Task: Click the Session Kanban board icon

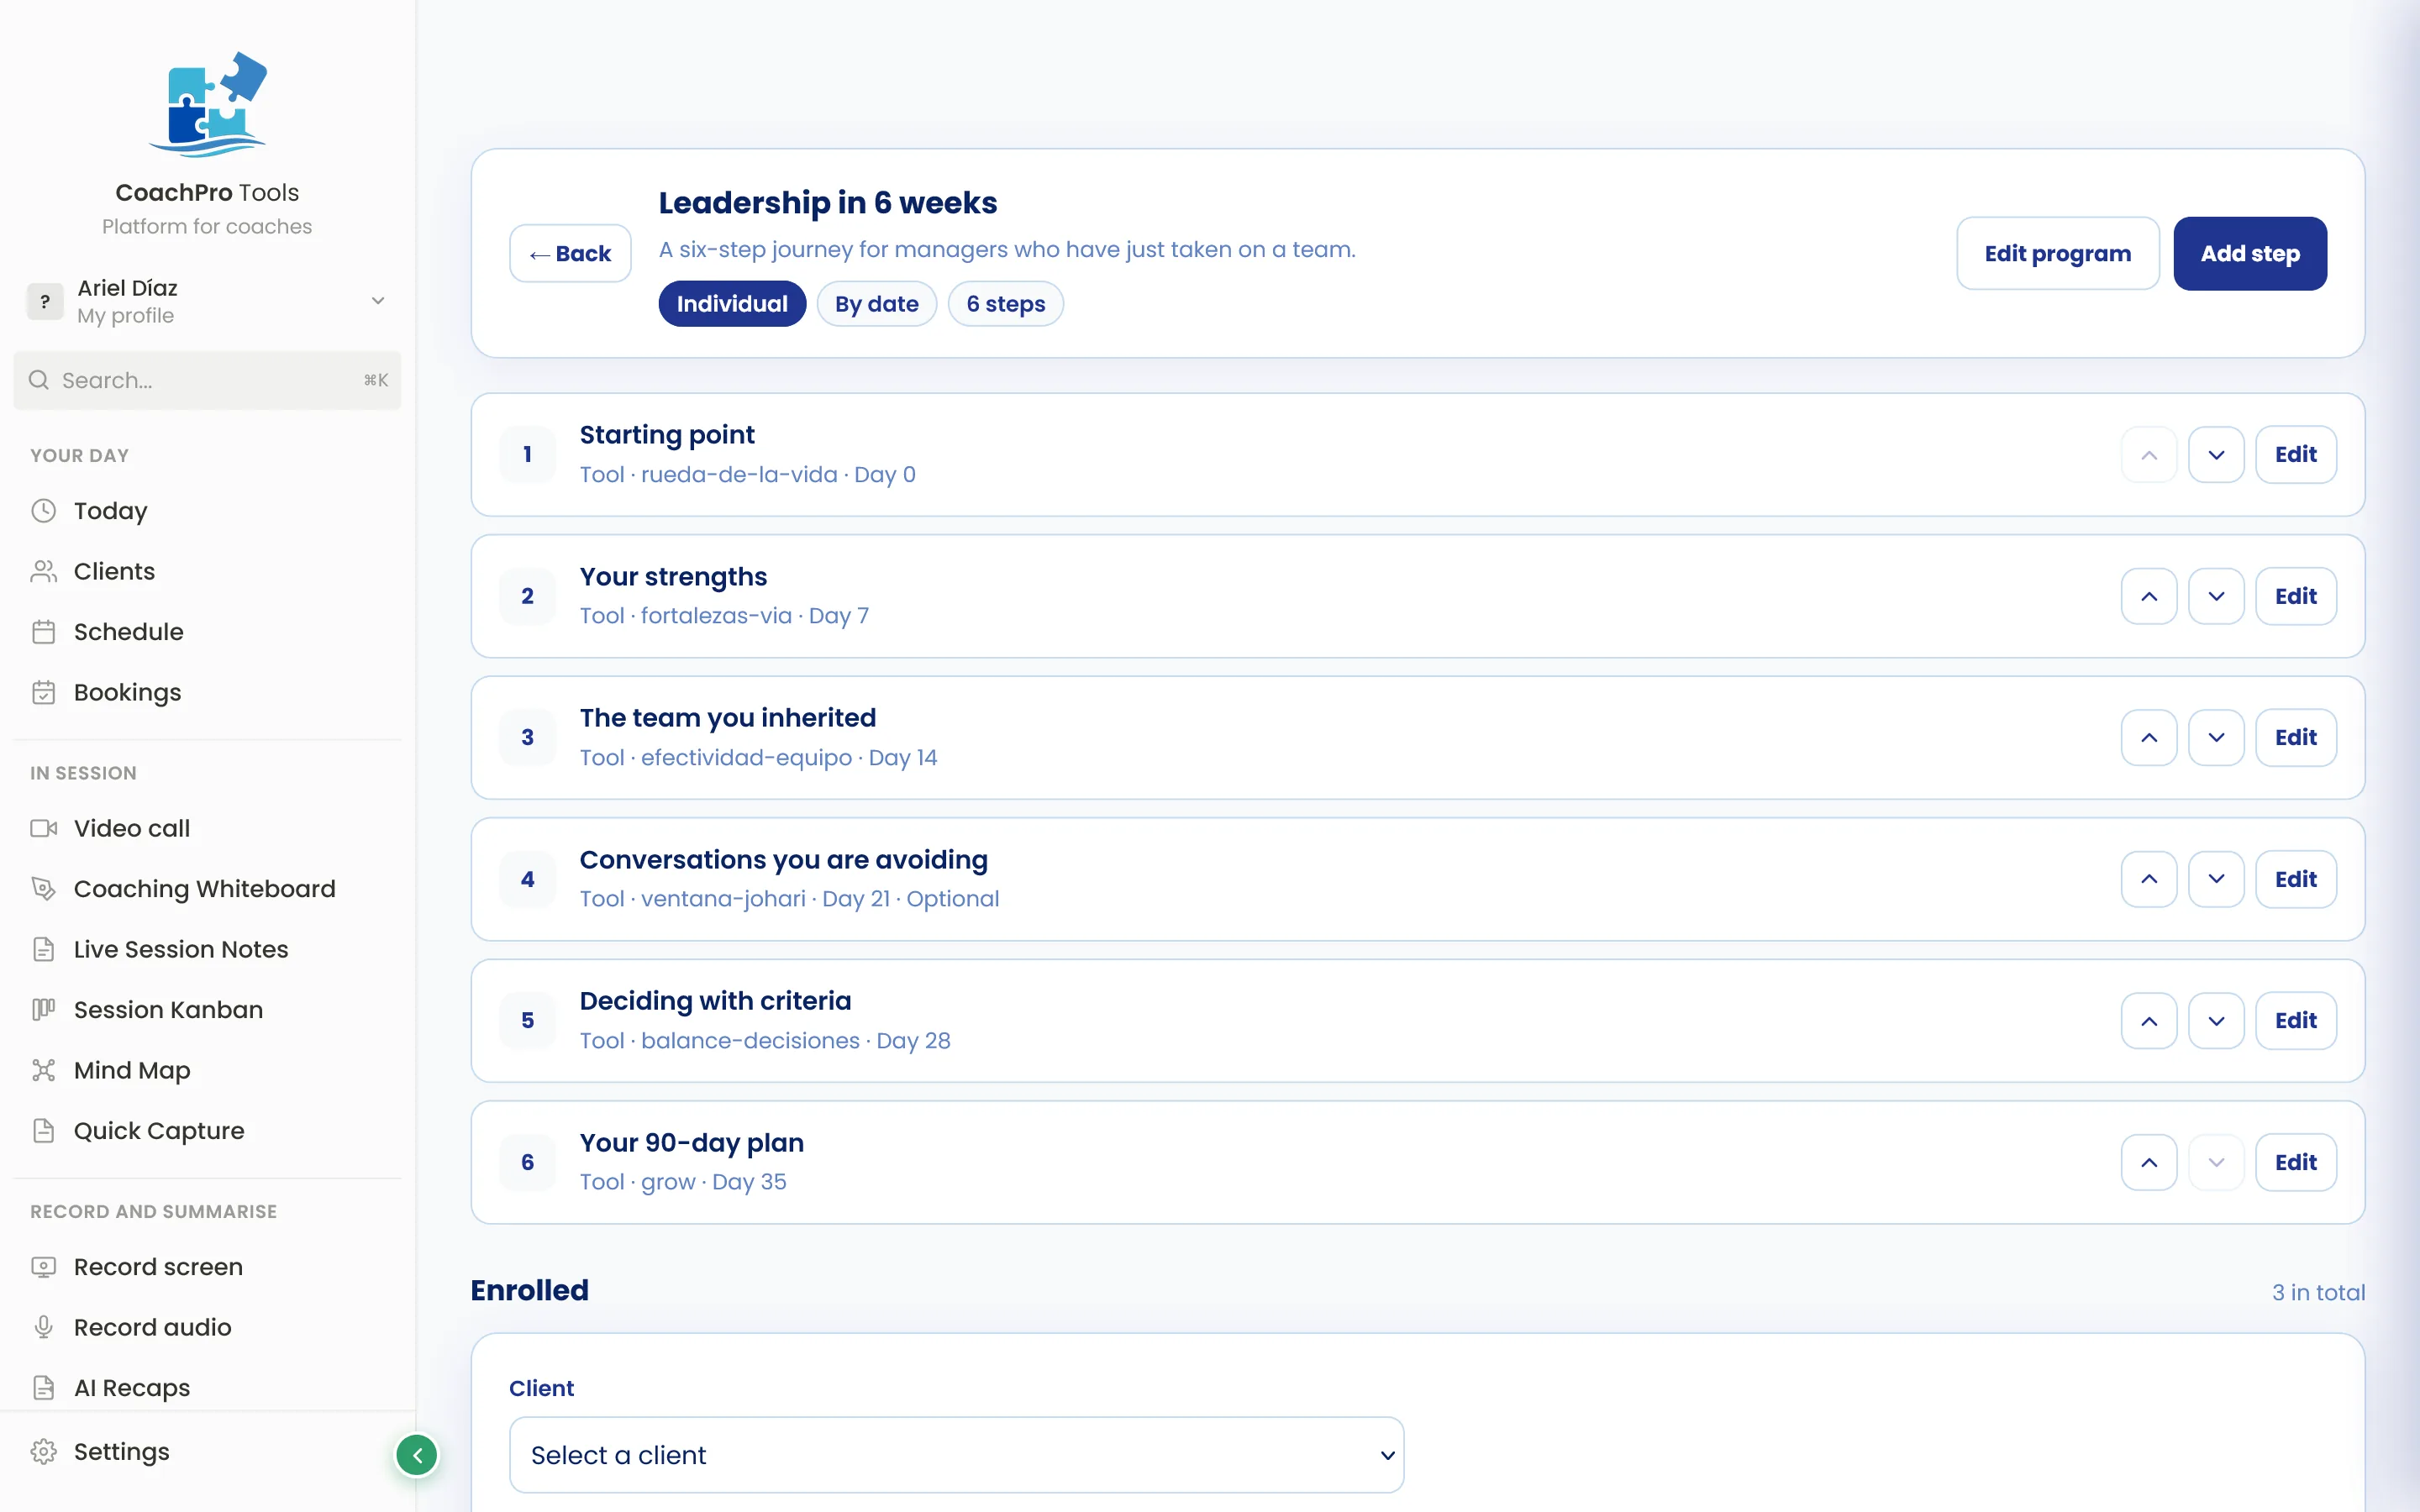Action: coord(43,1010)
